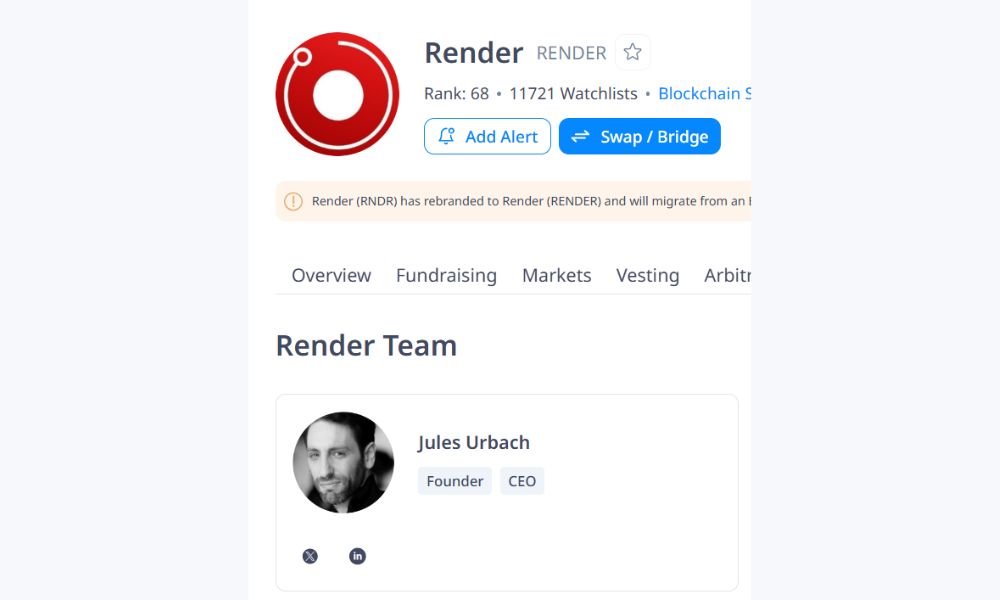Click the warning icon in the rebrand notice
This screenshot has width=1000, height=600.
tap(293, 201)
